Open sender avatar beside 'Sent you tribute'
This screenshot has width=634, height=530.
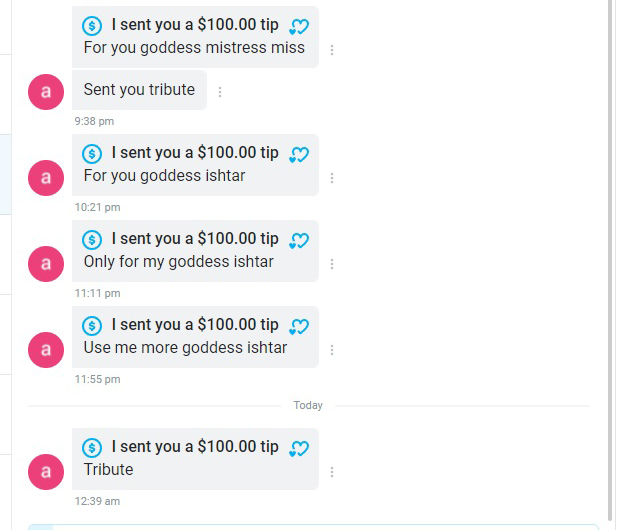(x=46, y=92)
